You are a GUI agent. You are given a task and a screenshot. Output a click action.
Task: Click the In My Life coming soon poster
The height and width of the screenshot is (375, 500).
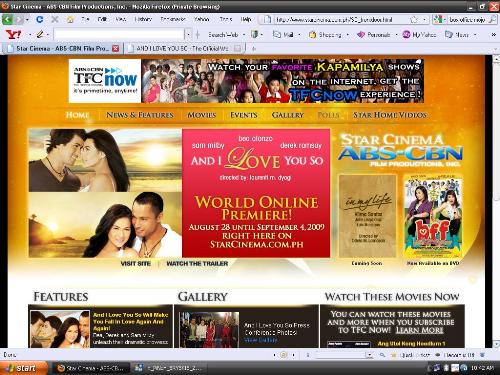(367, 216)
